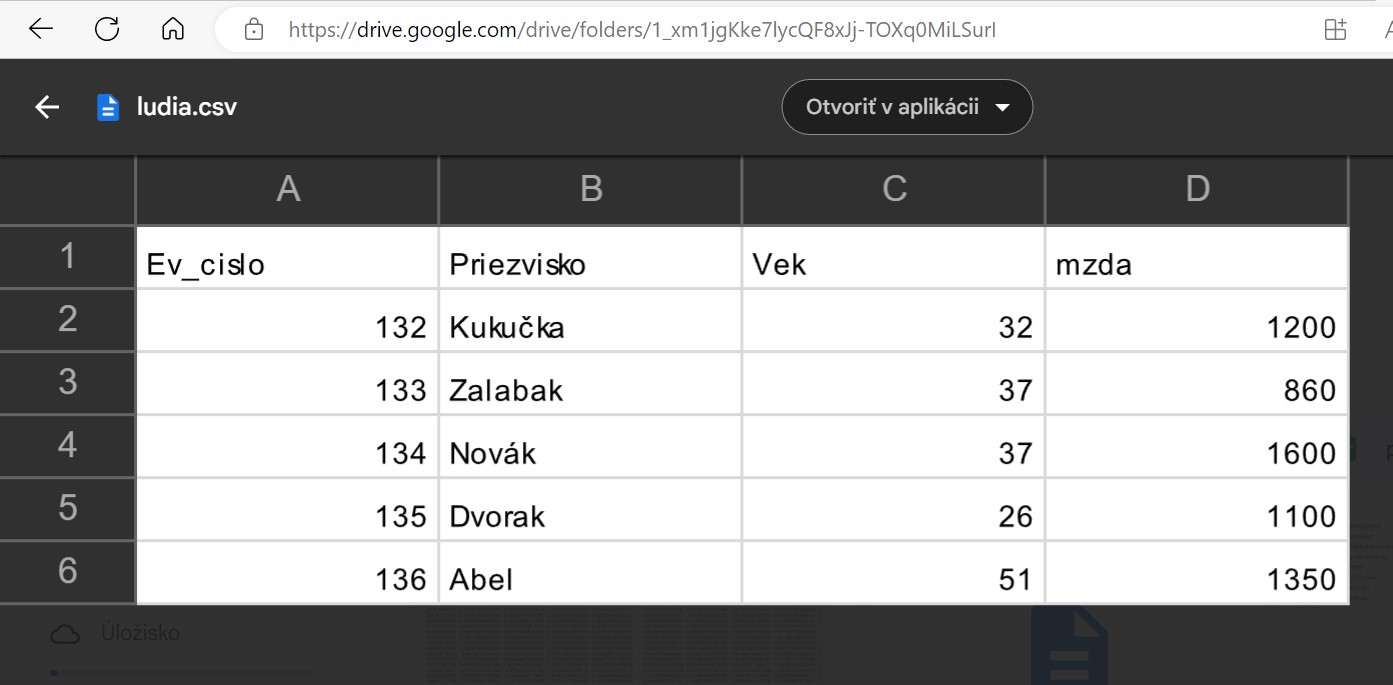Select column D header
The image size is (1393, 685).
tap(1197, 189)
